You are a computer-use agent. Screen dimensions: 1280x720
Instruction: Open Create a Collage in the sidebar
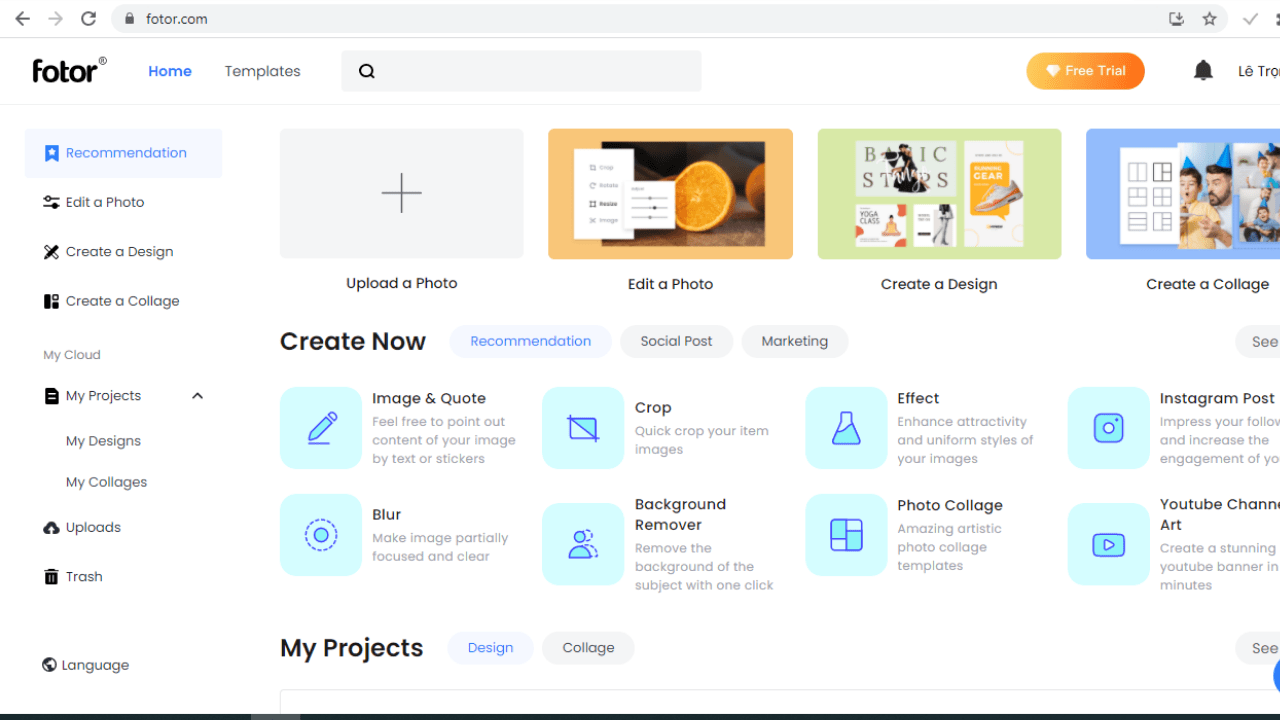[111, 301]
